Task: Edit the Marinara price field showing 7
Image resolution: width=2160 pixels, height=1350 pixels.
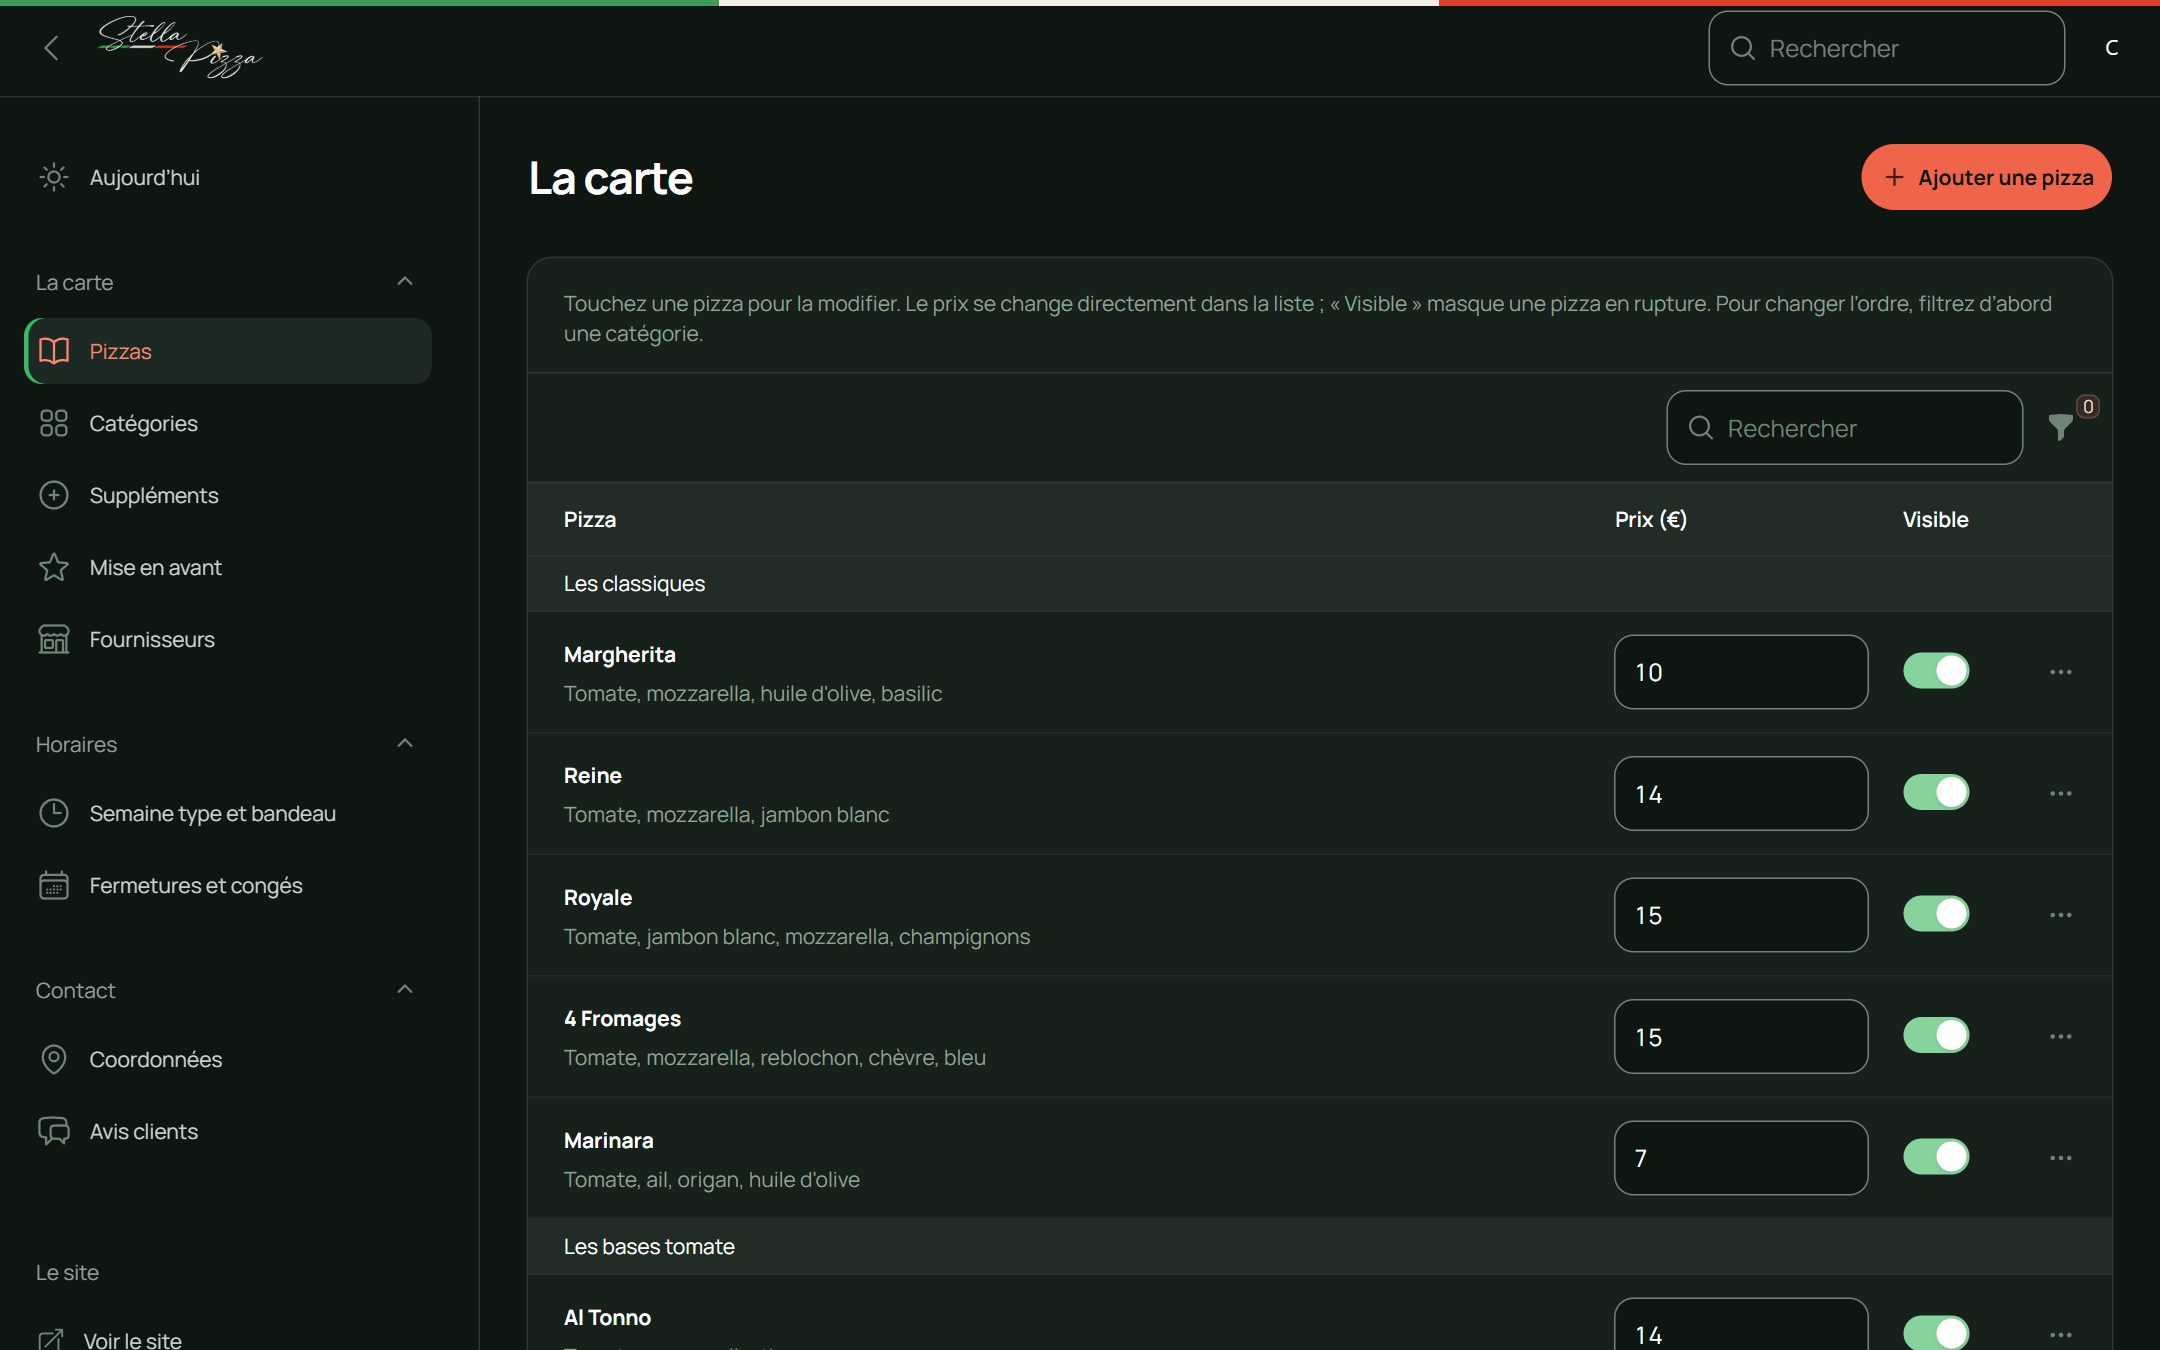Action: pyautogui.click(x=1740, y=1158)
